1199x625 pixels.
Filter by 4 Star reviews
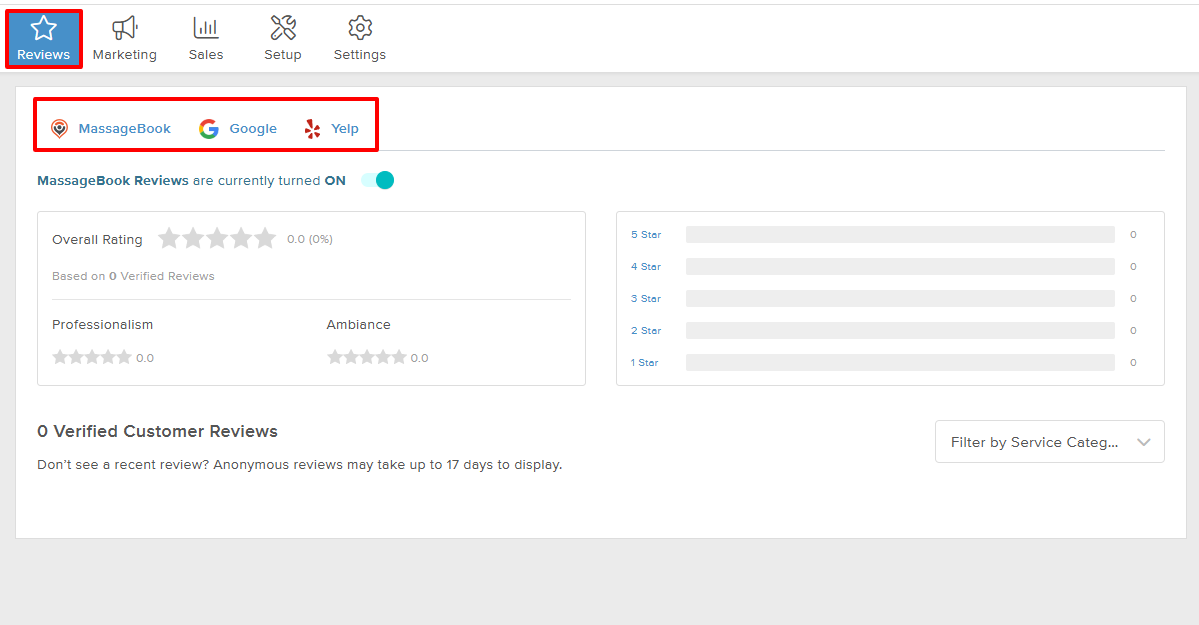646,267
